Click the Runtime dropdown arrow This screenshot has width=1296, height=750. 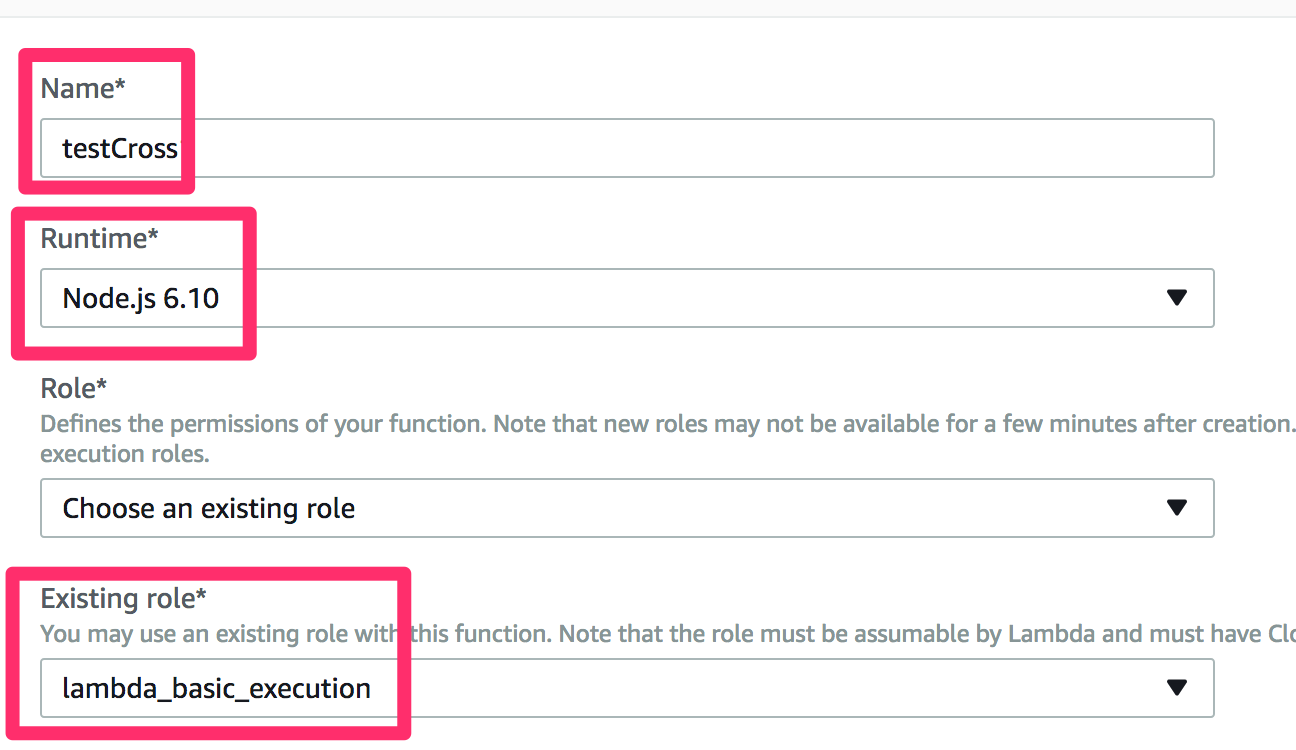[x=1177, y=298]
